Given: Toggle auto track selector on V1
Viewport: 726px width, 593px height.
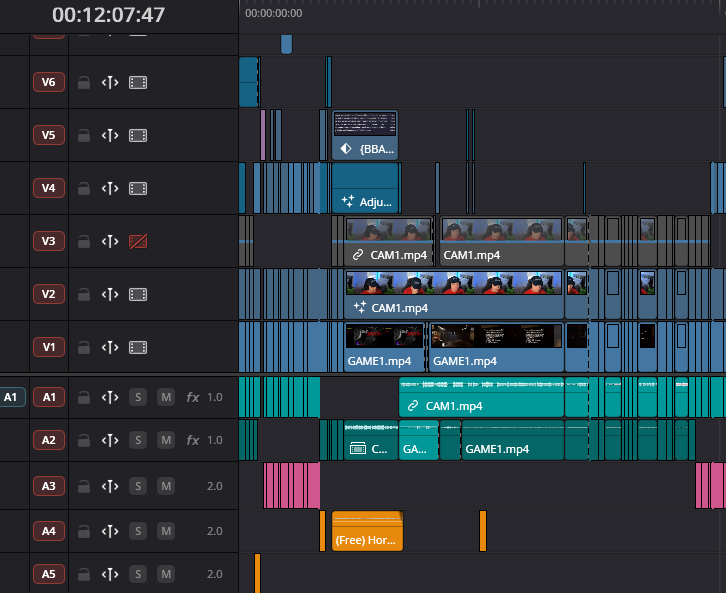Looking at the screenshot, I should click(x=110, y=347).
